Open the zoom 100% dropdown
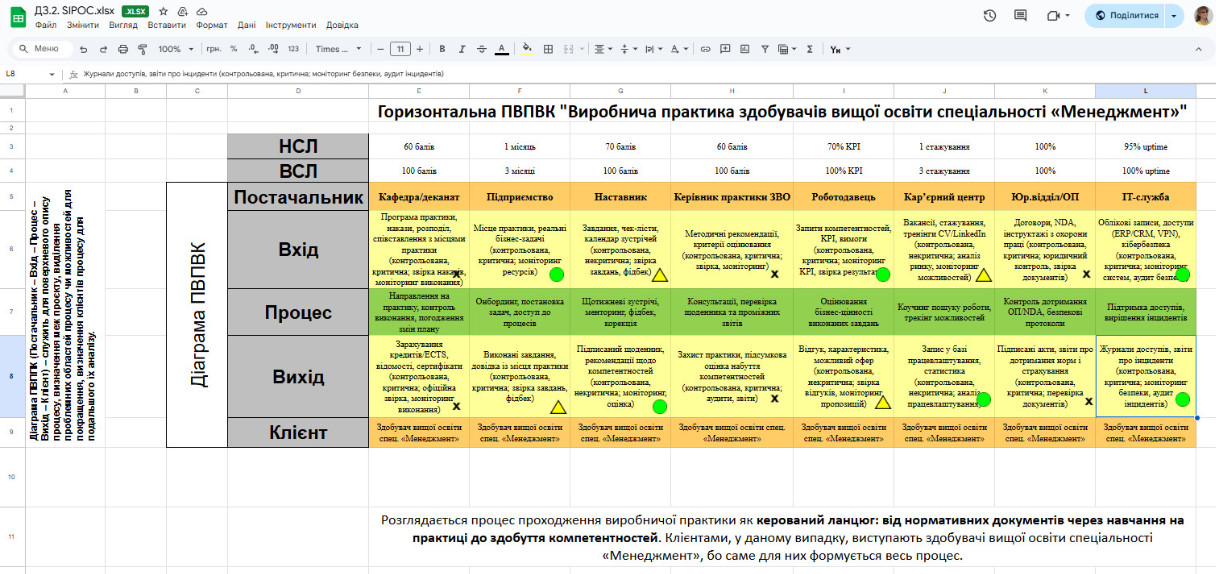 pos(175,48)
